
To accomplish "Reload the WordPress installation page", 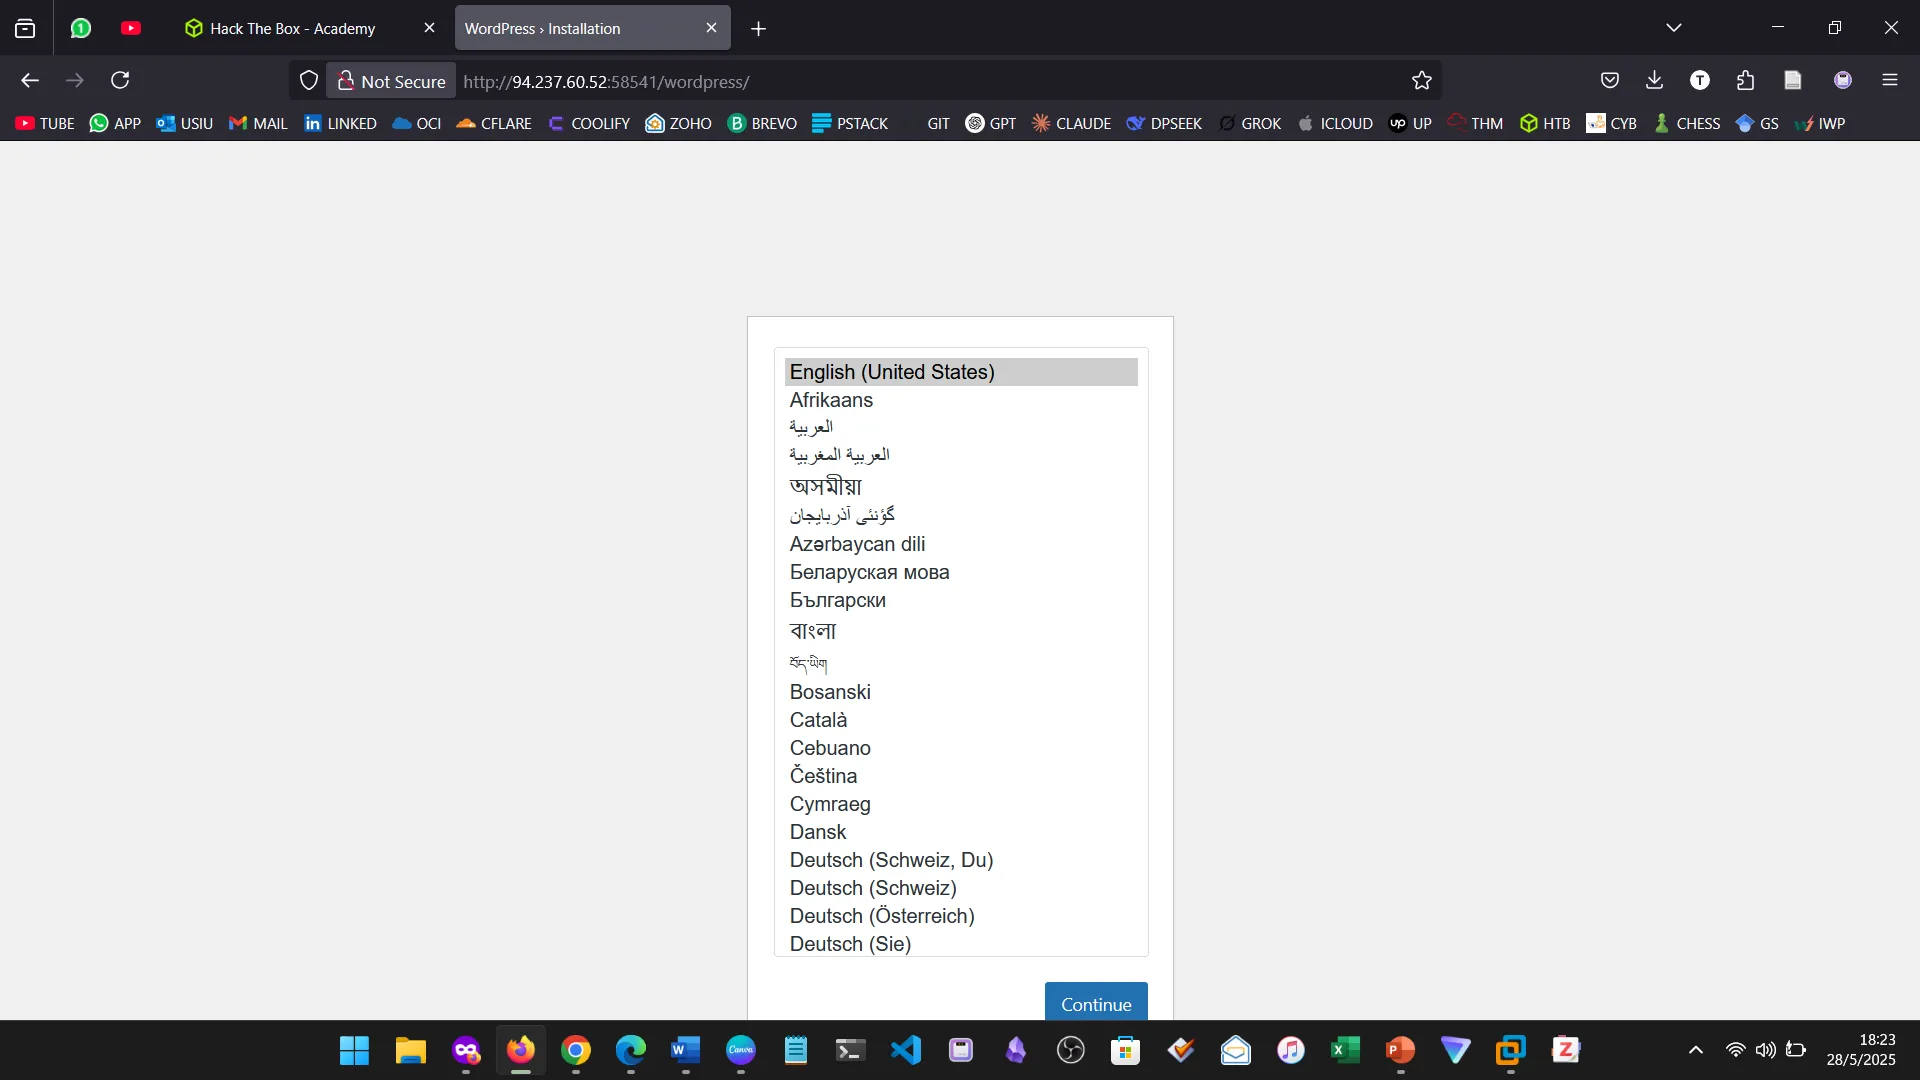I will click(x=120, y=80).
